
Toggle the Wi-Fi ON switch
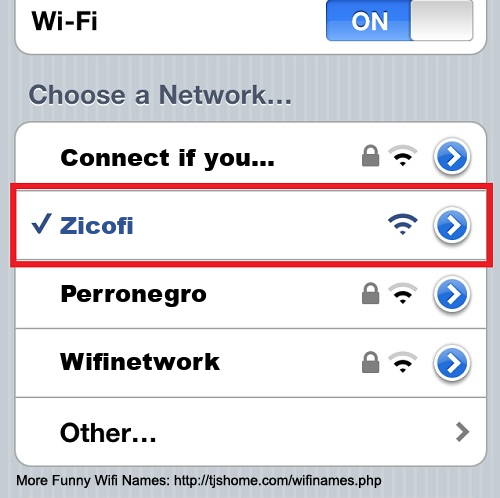(x=399, y=21)
